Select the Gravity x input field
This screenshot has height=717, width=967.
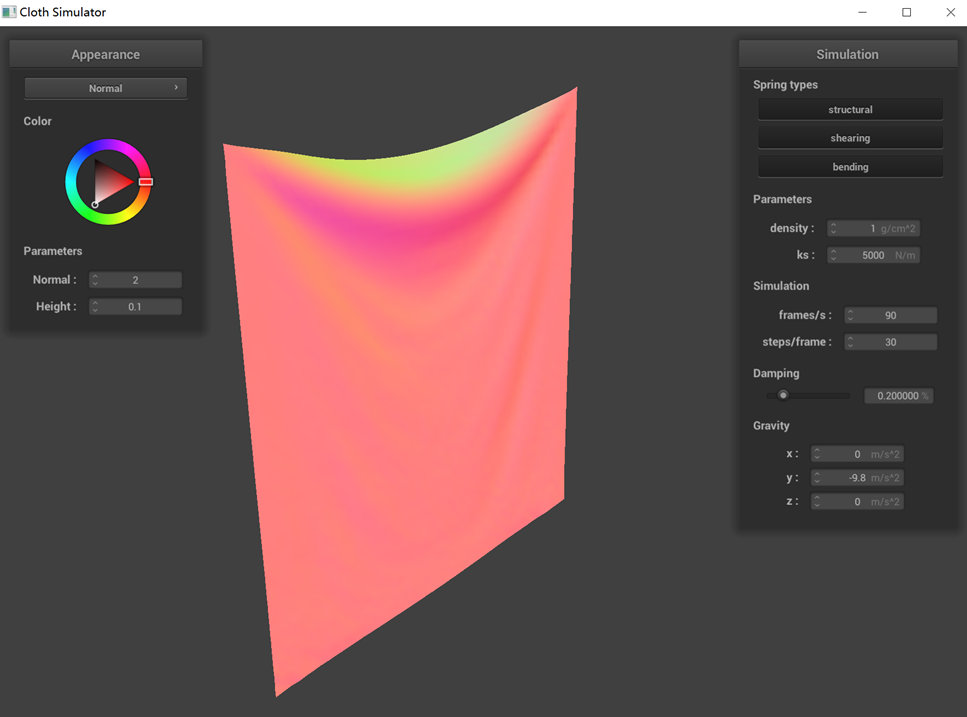857,454
